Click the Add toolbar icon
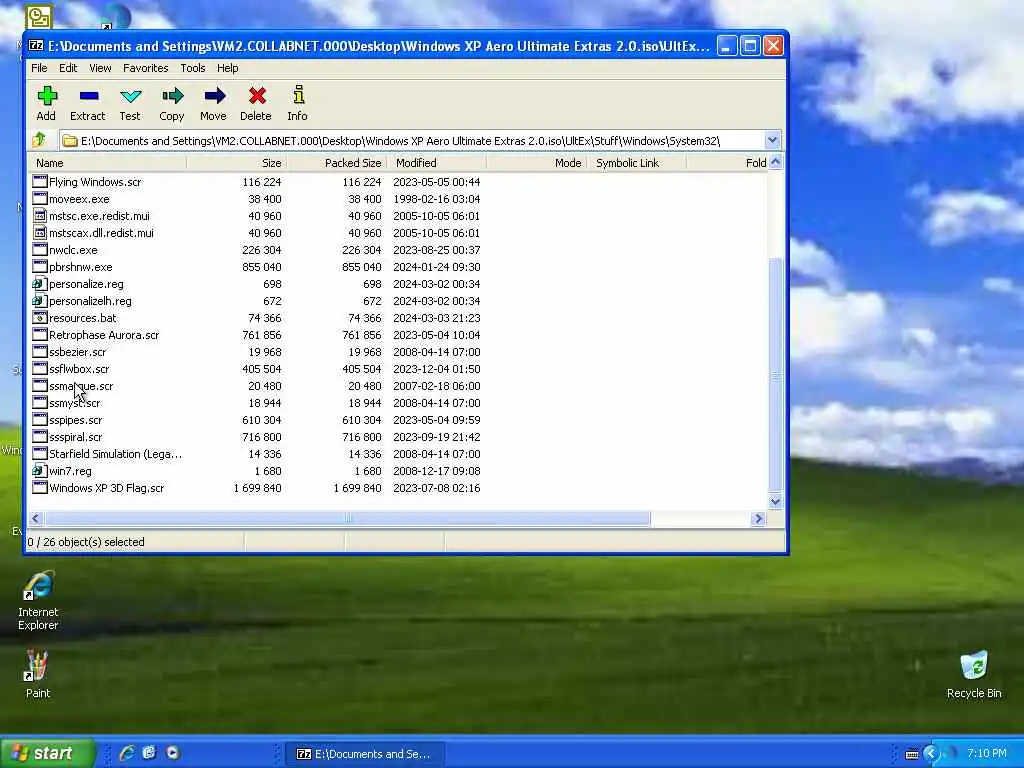 47,97
